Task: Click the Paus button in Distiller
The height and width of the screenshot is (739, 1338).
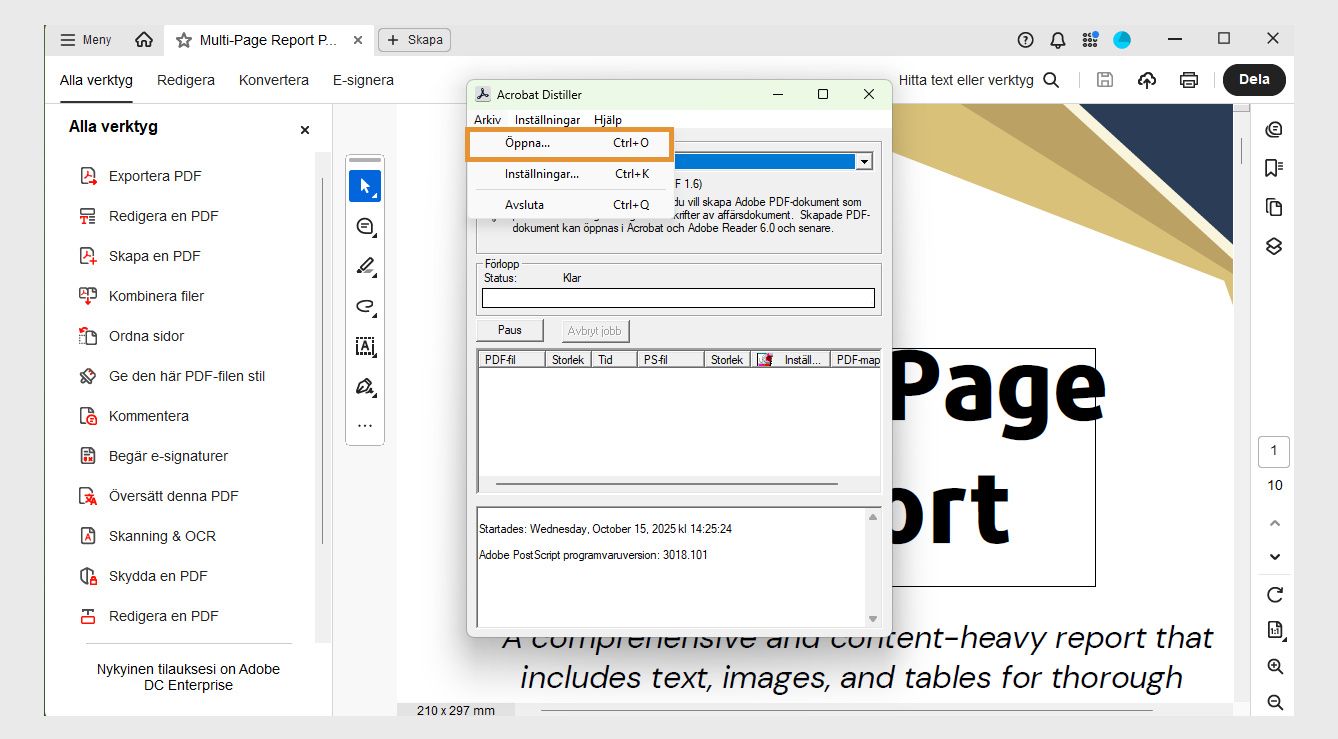Action: (x=510, y=331)
